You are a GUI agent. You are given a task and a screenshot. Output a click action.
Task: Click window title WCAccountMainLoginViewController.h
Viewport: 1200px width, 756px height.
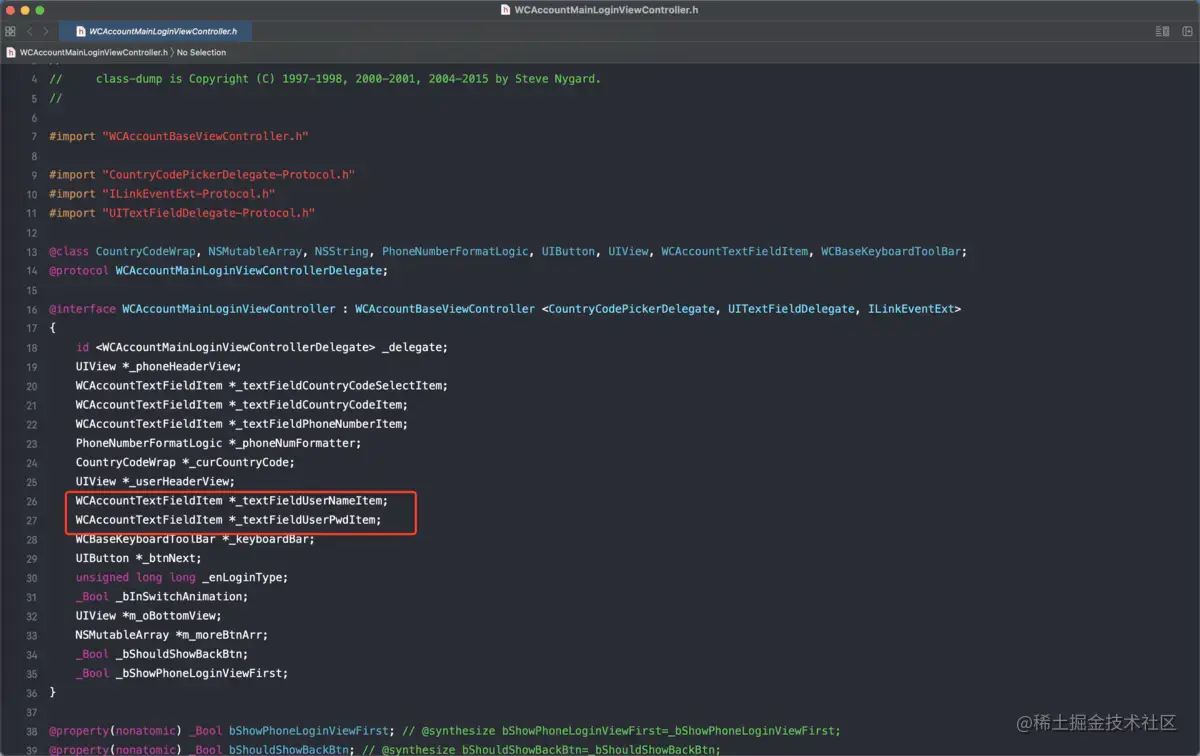coord(606,10)
